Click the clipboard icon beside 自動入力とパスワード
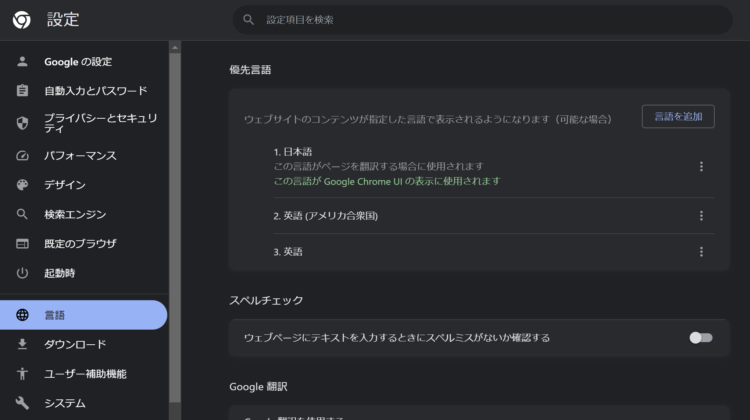 [x=22, y=90]
